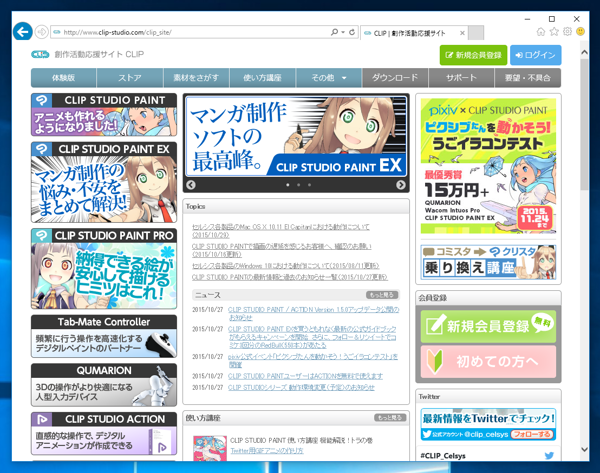Screen dimensions: 600x473
Task: Open the QUMARION banner
Action: click(104, 385)
